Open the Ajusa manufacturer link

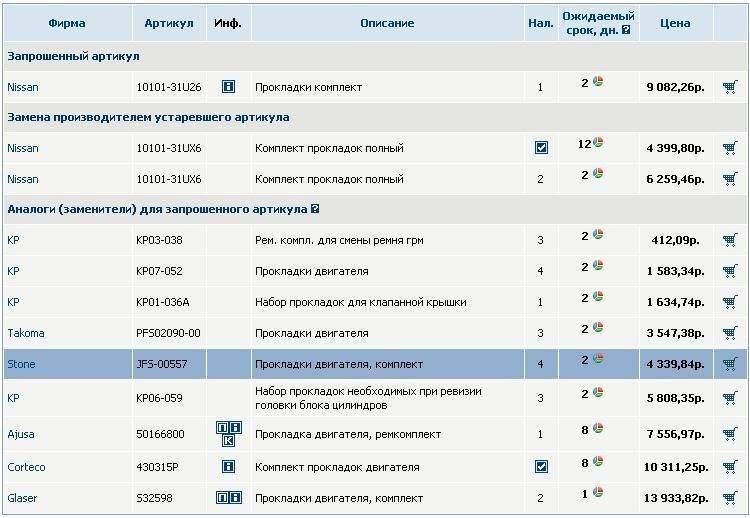(x=22, y=435)
